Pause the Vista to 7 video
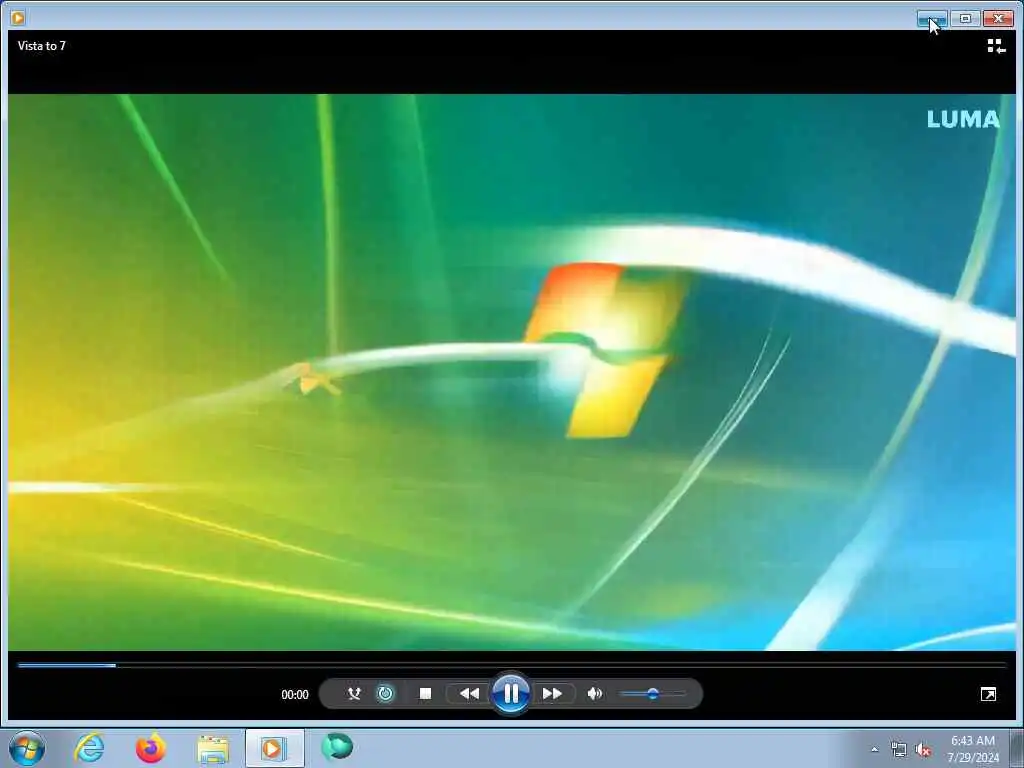This screenshot has height=768, width=1024. tap(511, 694)
